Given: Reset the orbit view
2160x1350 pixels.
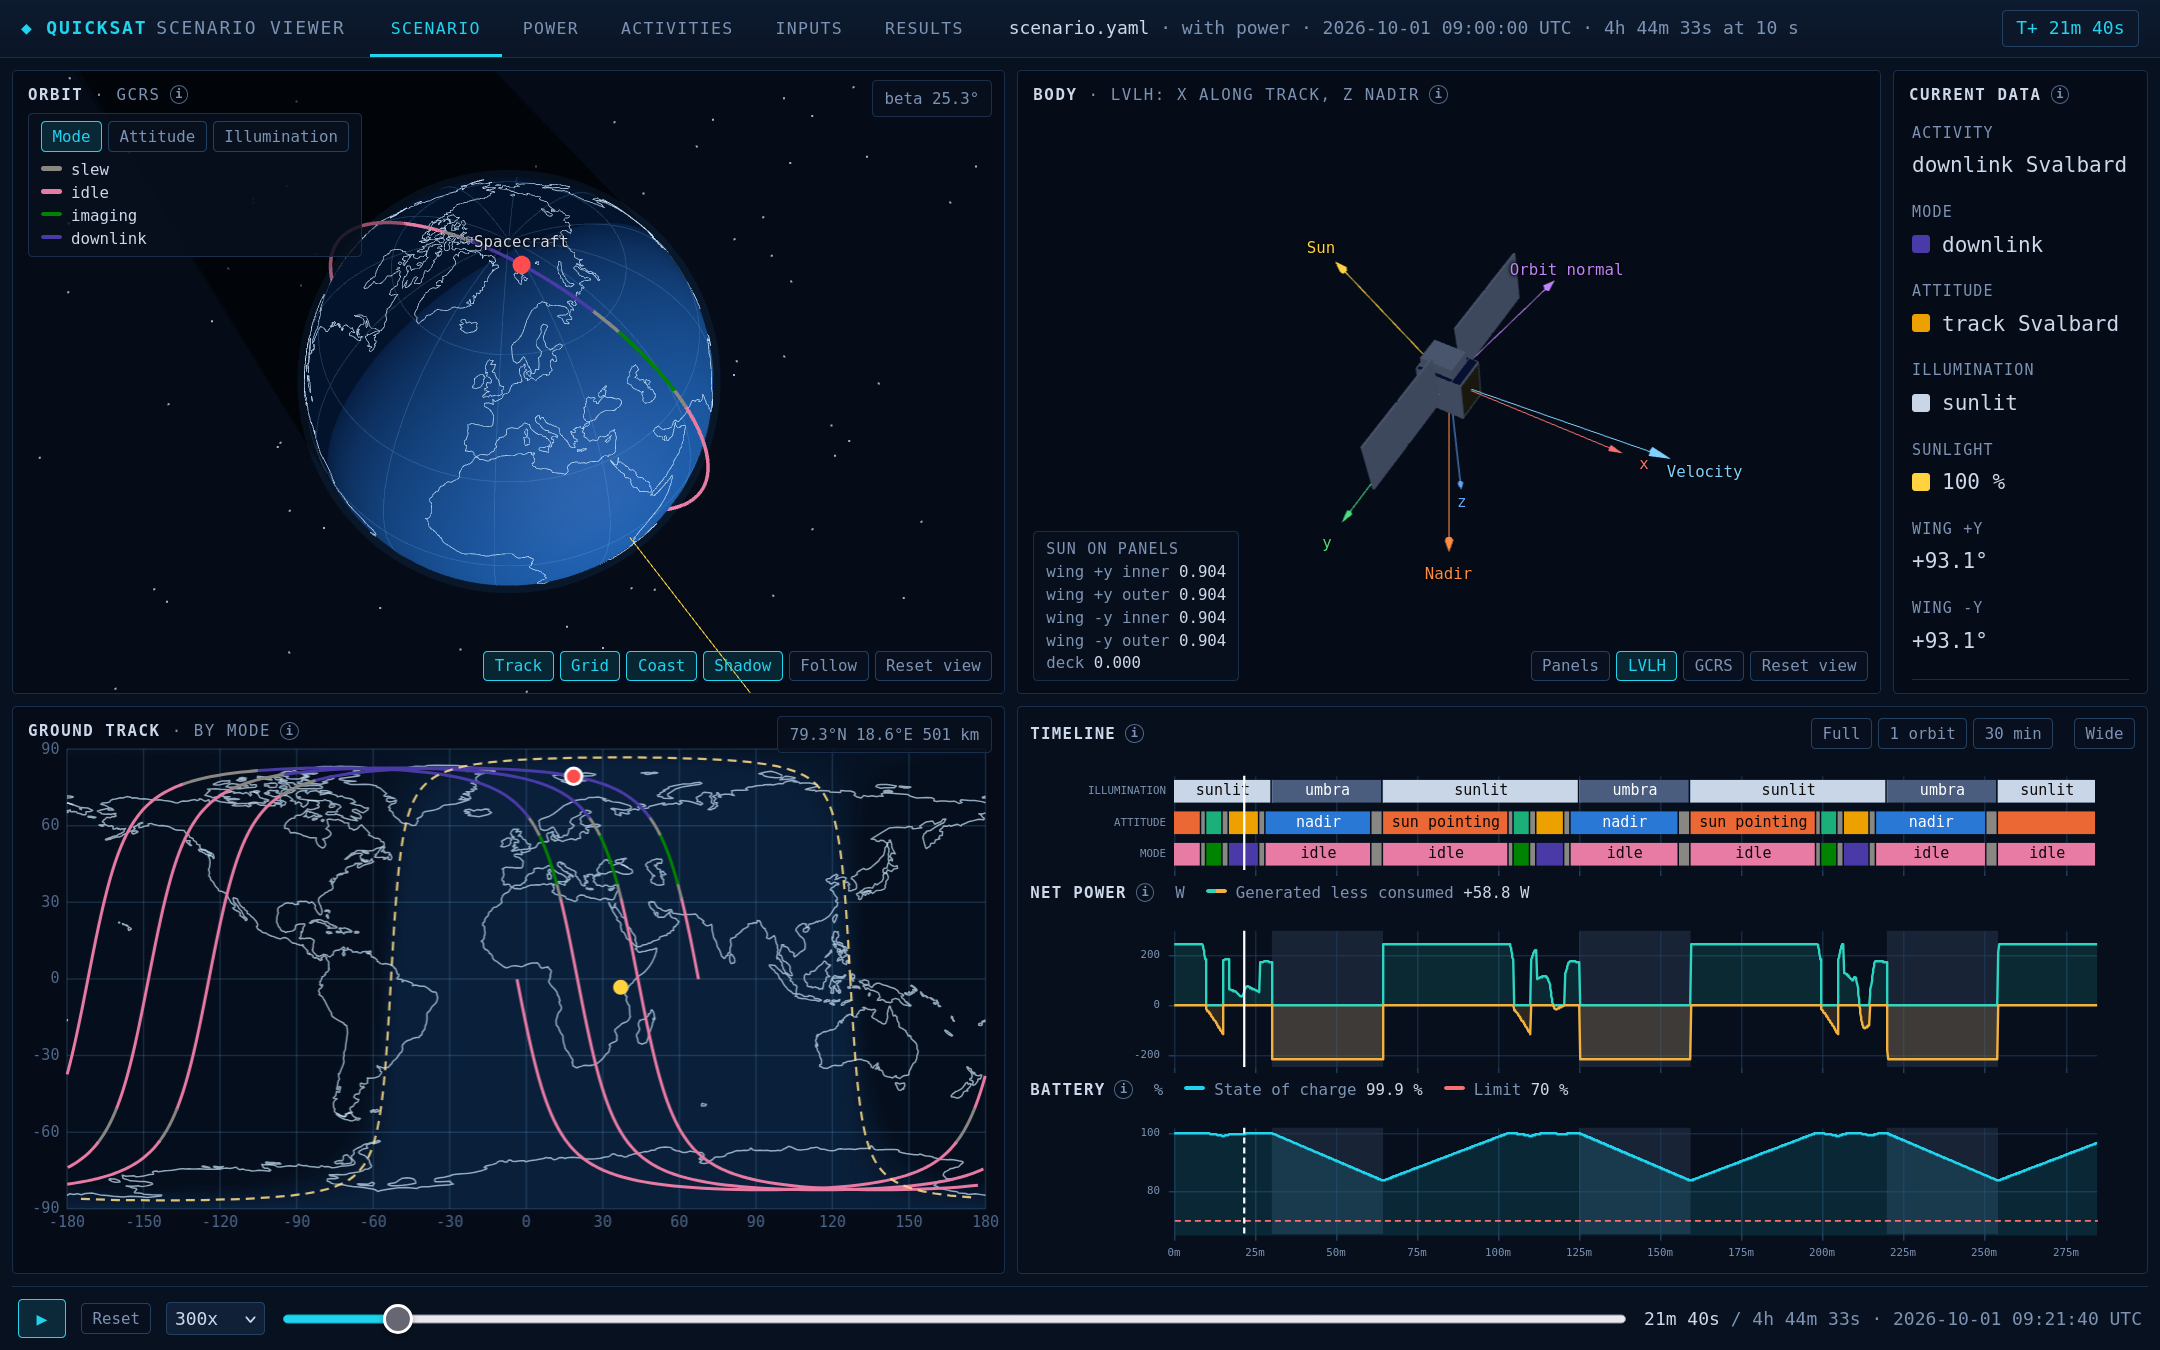Looking at the screenshot, I should 933,666.
